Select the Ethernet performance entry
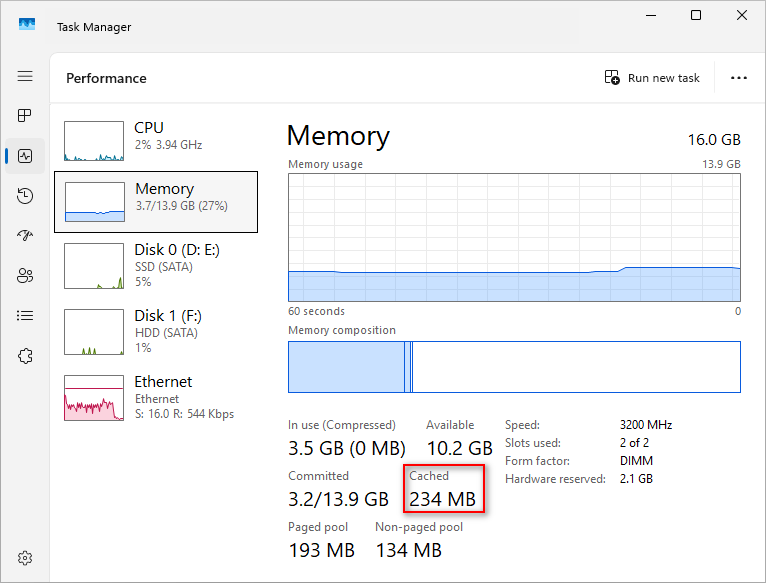The height and width of the screenshot is (583, 766). (x=156, y=397)
